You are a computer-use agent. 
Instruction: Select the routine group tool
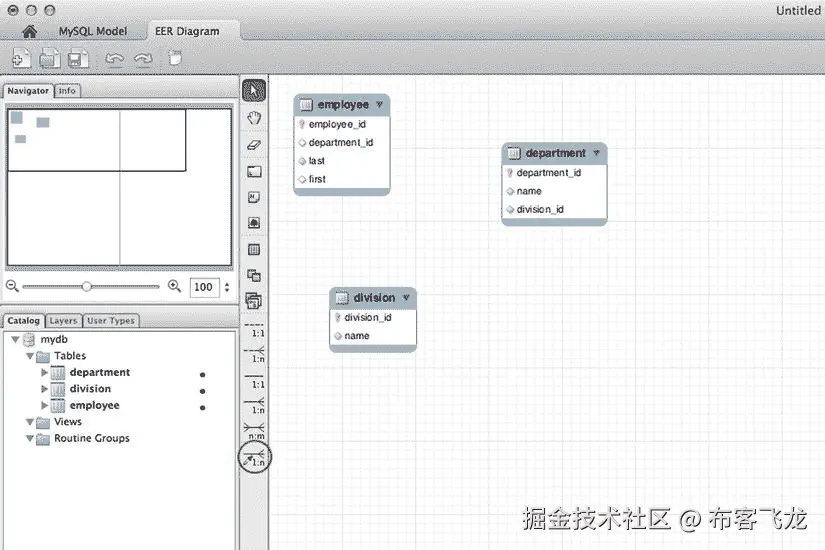click(x=254, y=301)
